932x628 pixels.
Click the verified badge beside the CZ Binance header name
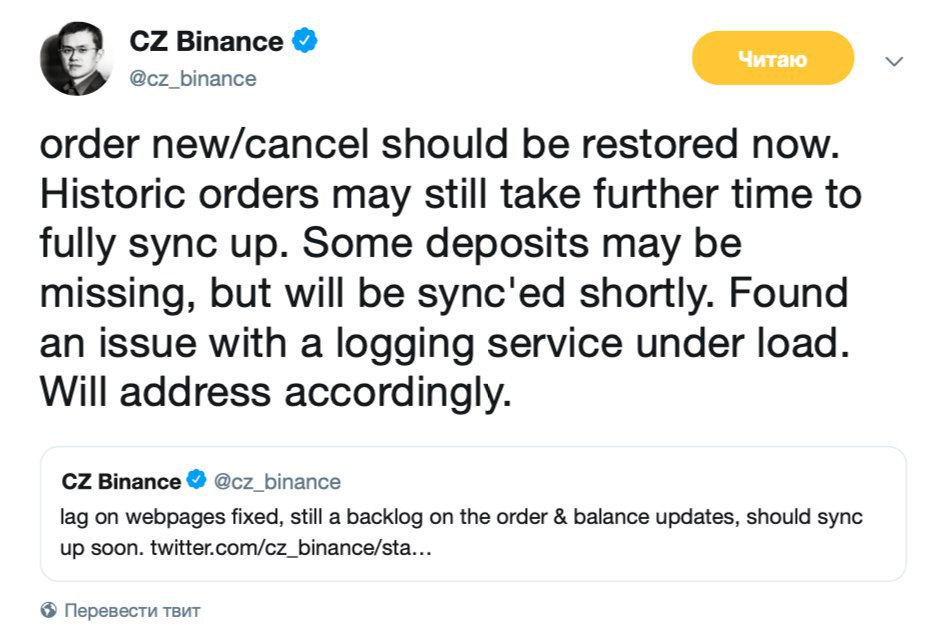click(304, 42)
